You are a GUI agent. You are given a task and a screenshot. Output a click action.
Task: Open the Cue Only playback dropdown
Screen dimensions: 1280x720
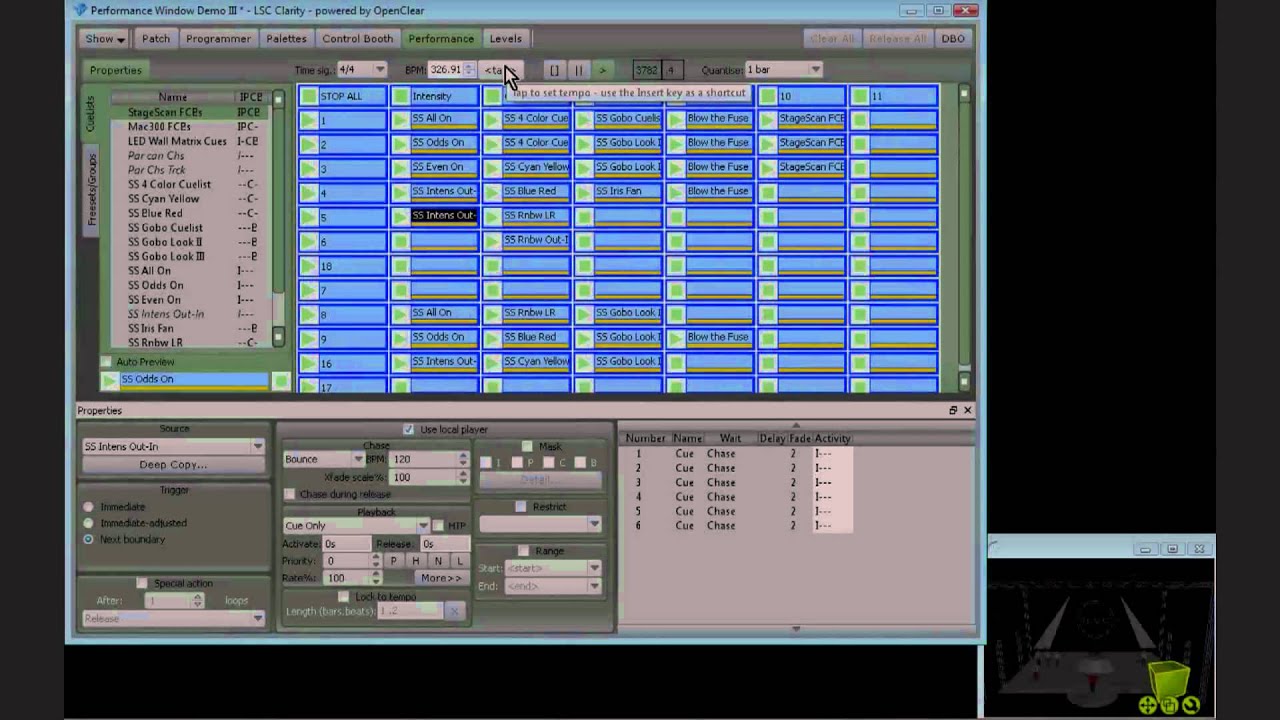point(356,526)
